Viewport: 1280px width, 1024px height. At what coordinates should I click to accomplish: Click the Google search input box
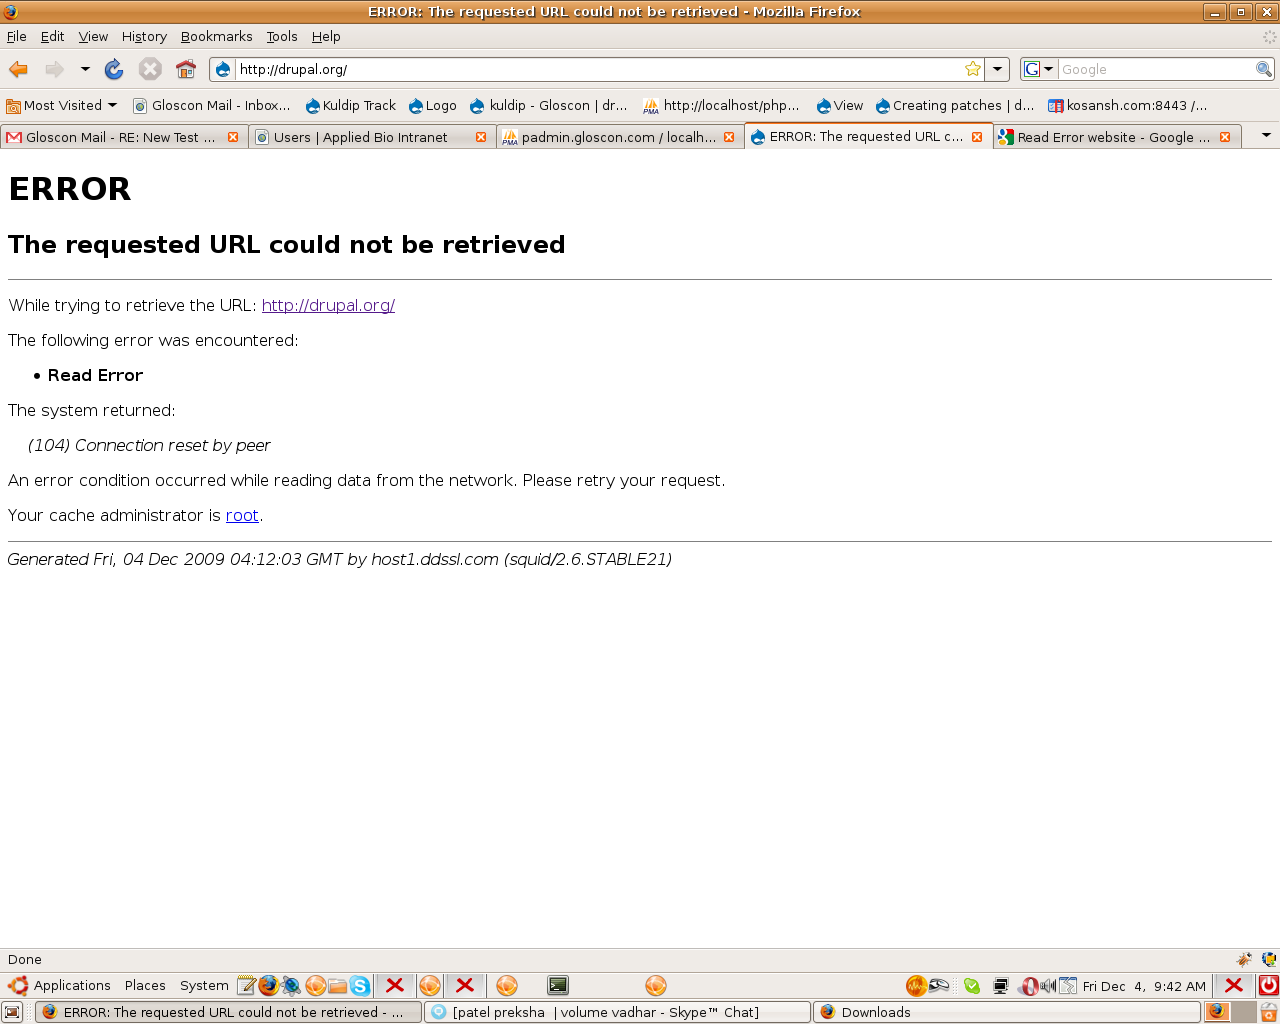pos(1157,69)
